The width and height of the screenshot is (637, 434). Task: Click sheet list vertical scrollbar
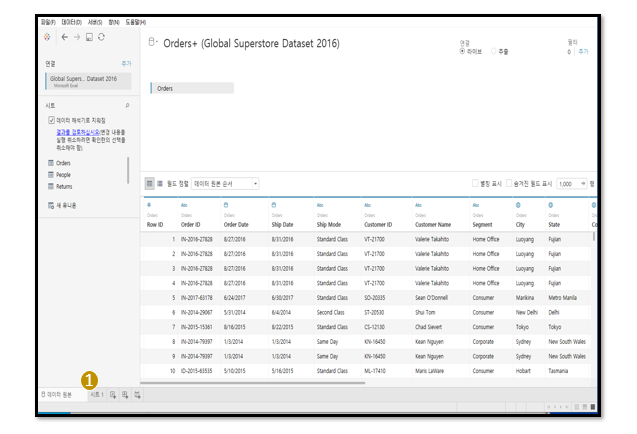tap(128, 171)
